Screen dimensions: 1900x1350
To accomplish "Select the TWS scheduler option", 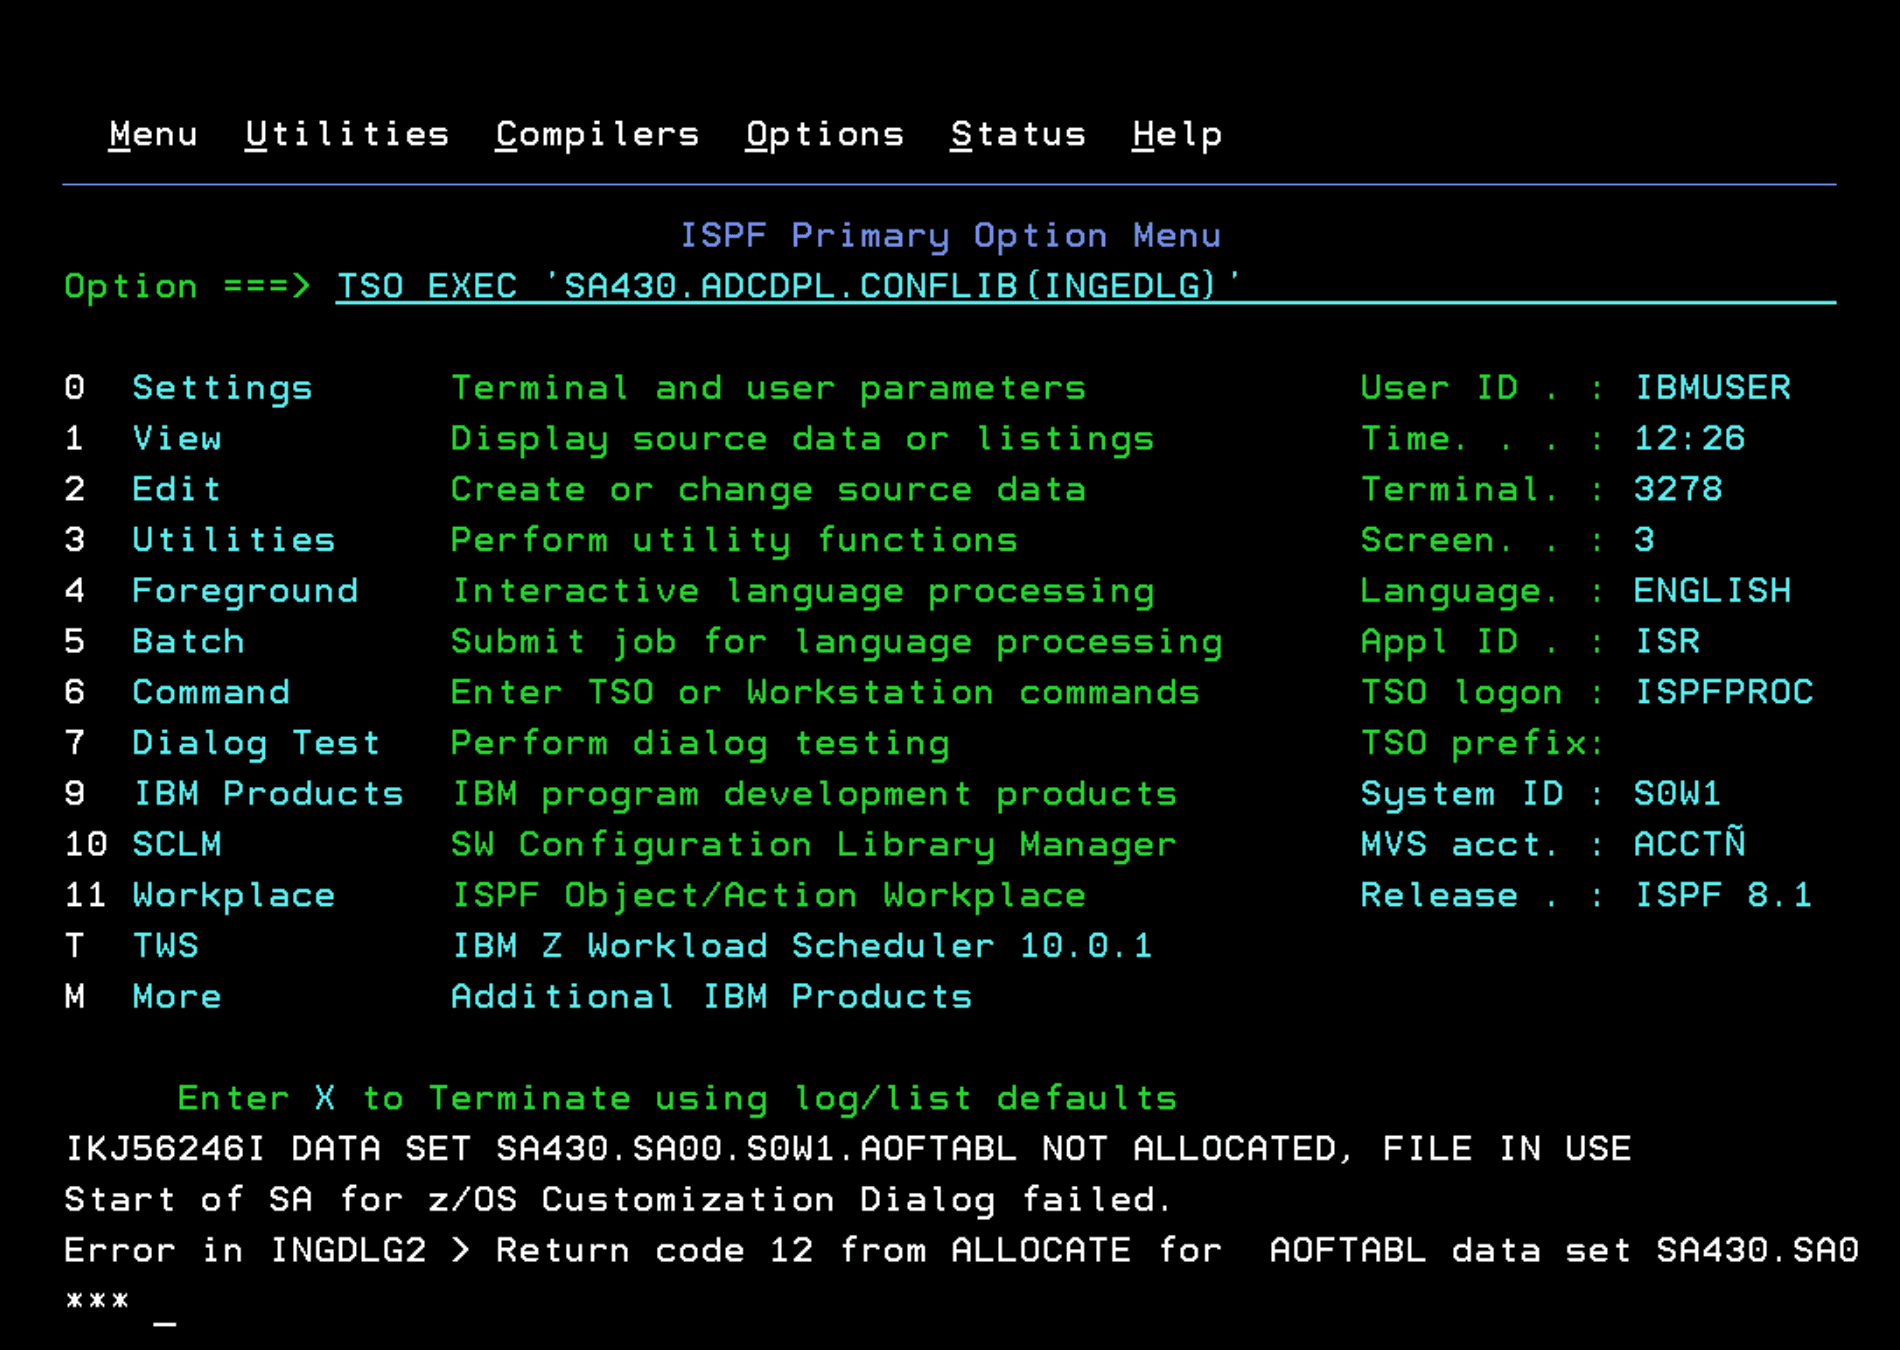I will [166, 946].
